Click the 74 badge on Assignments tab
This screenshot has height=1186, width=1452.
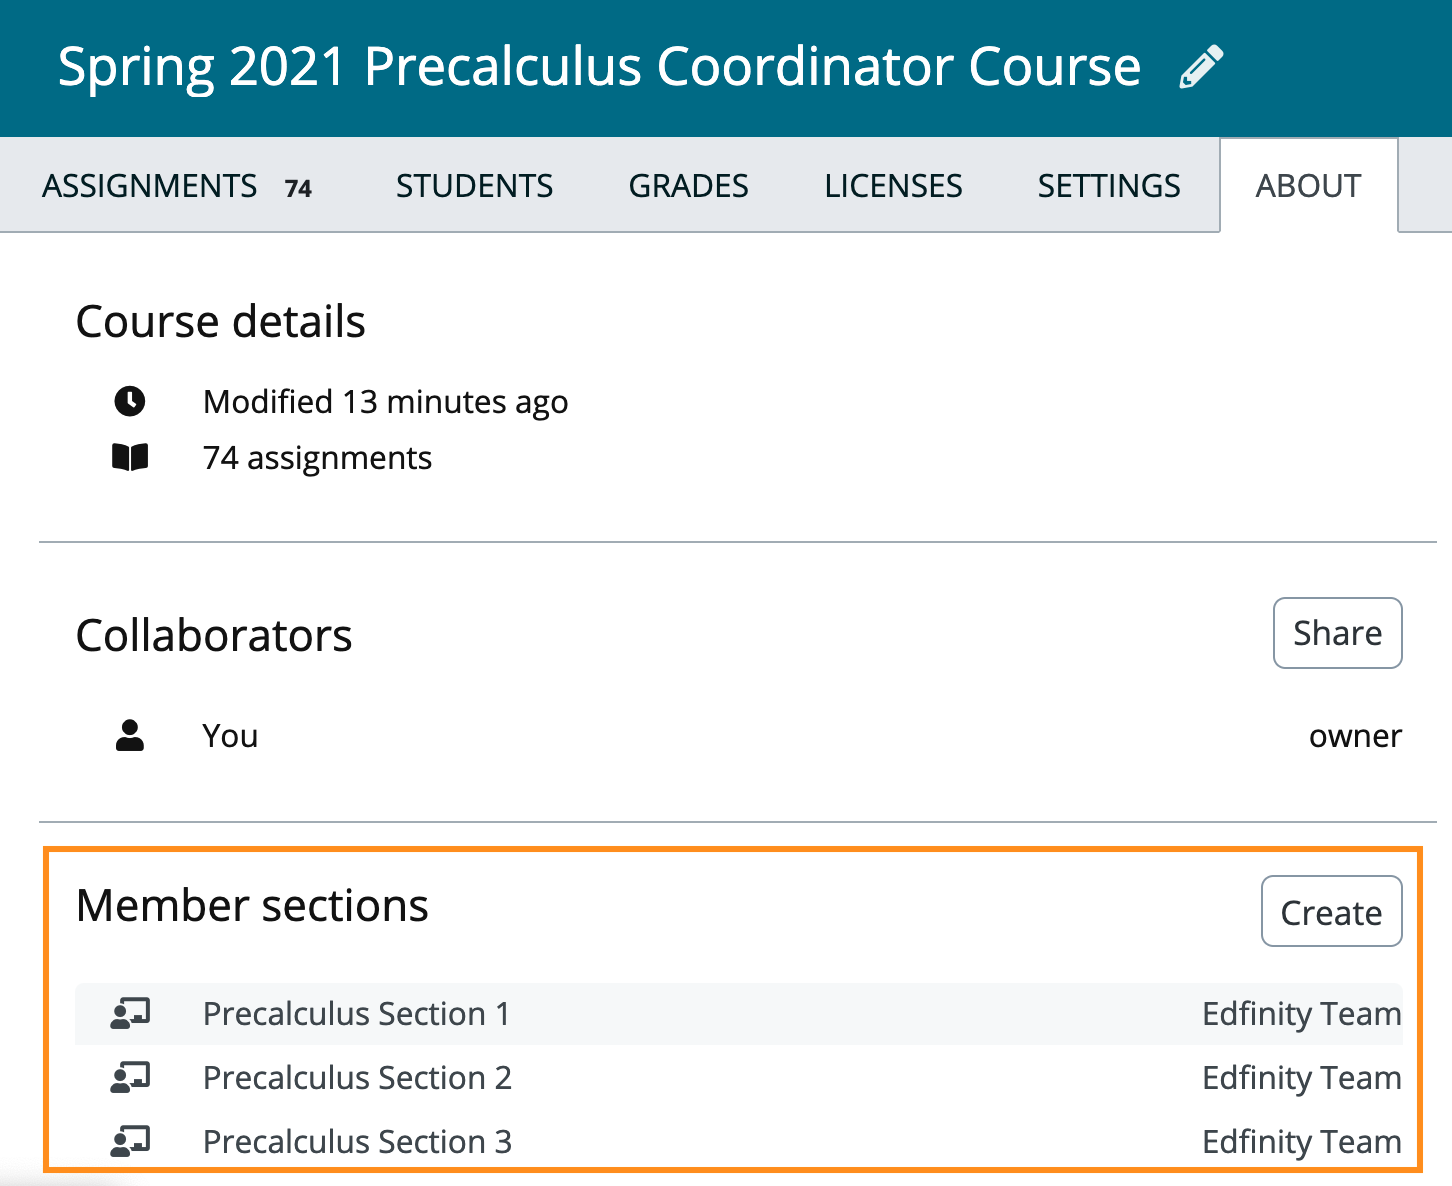click(298, 188)
